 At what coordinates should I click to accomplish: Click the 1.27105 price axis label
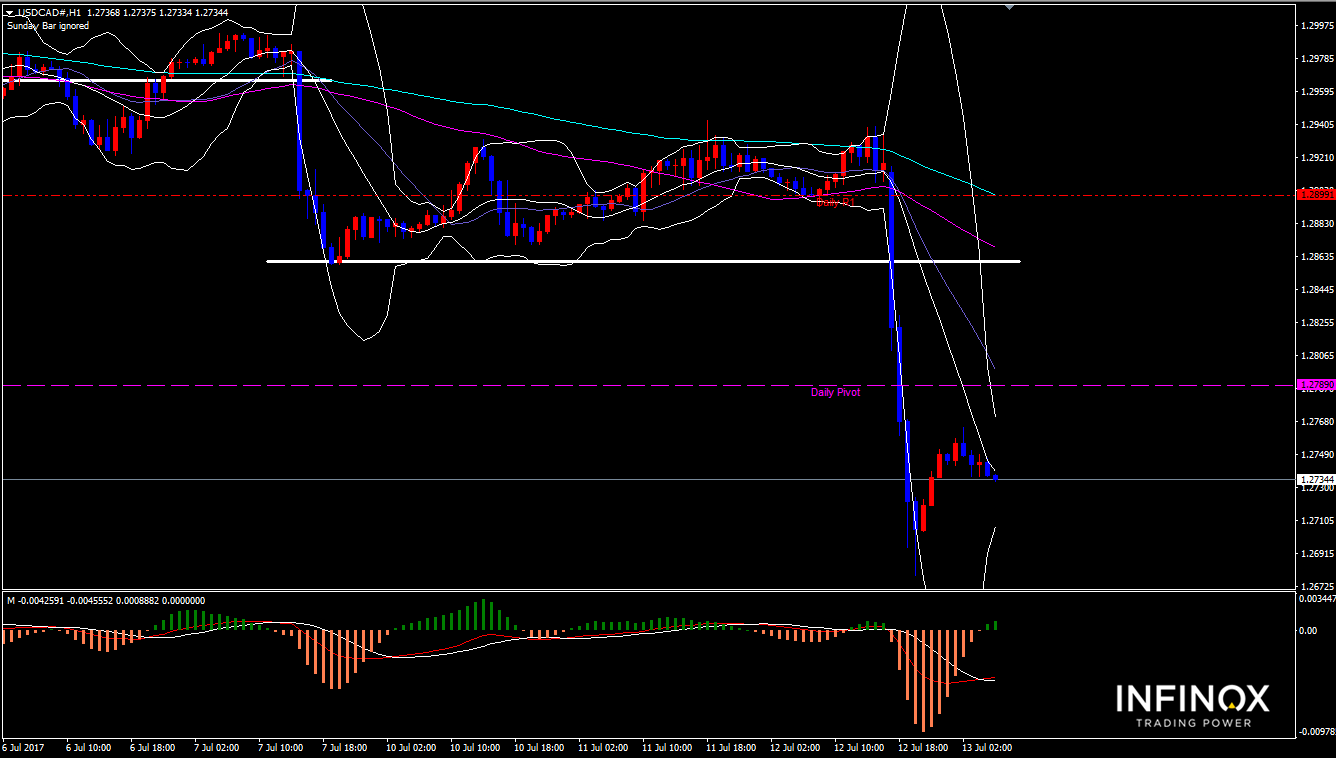coord(1316,521)
